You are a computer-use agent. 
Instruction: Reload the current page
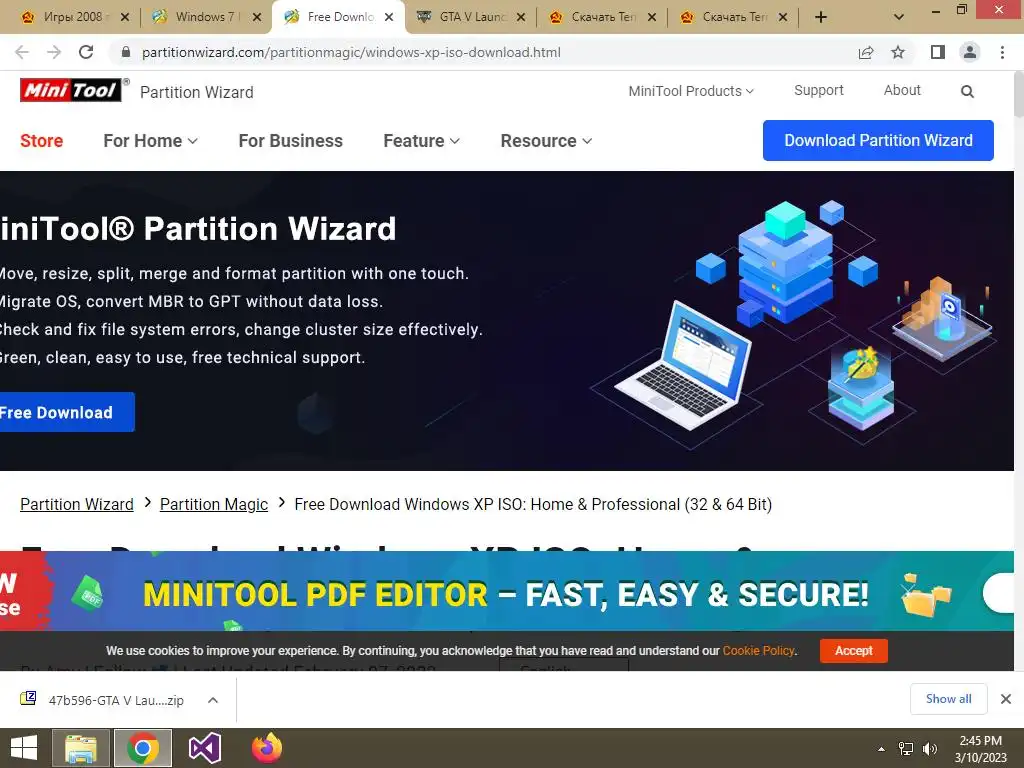click(x=86, y=52)
